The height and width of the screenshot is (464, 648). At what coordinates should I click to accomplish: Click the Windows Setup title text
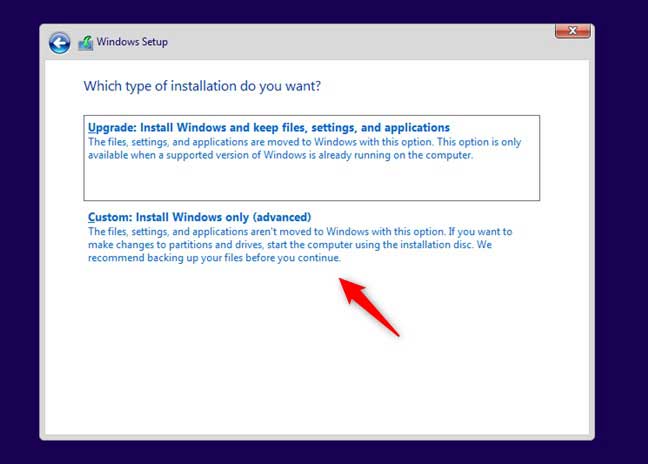tap(132, 42)
